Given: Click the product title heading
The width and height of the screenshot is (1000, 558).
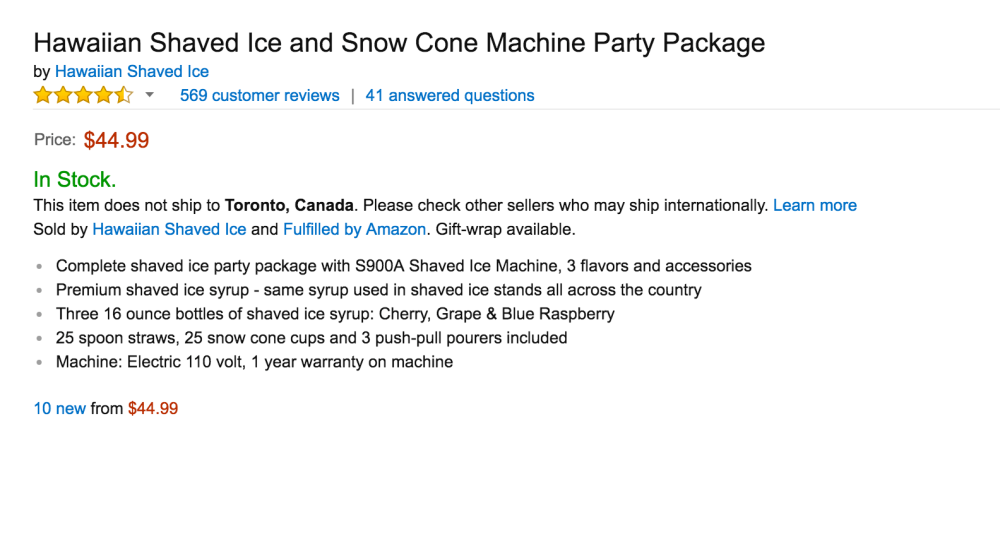Looking at the screenshot, I should [399, 43].
